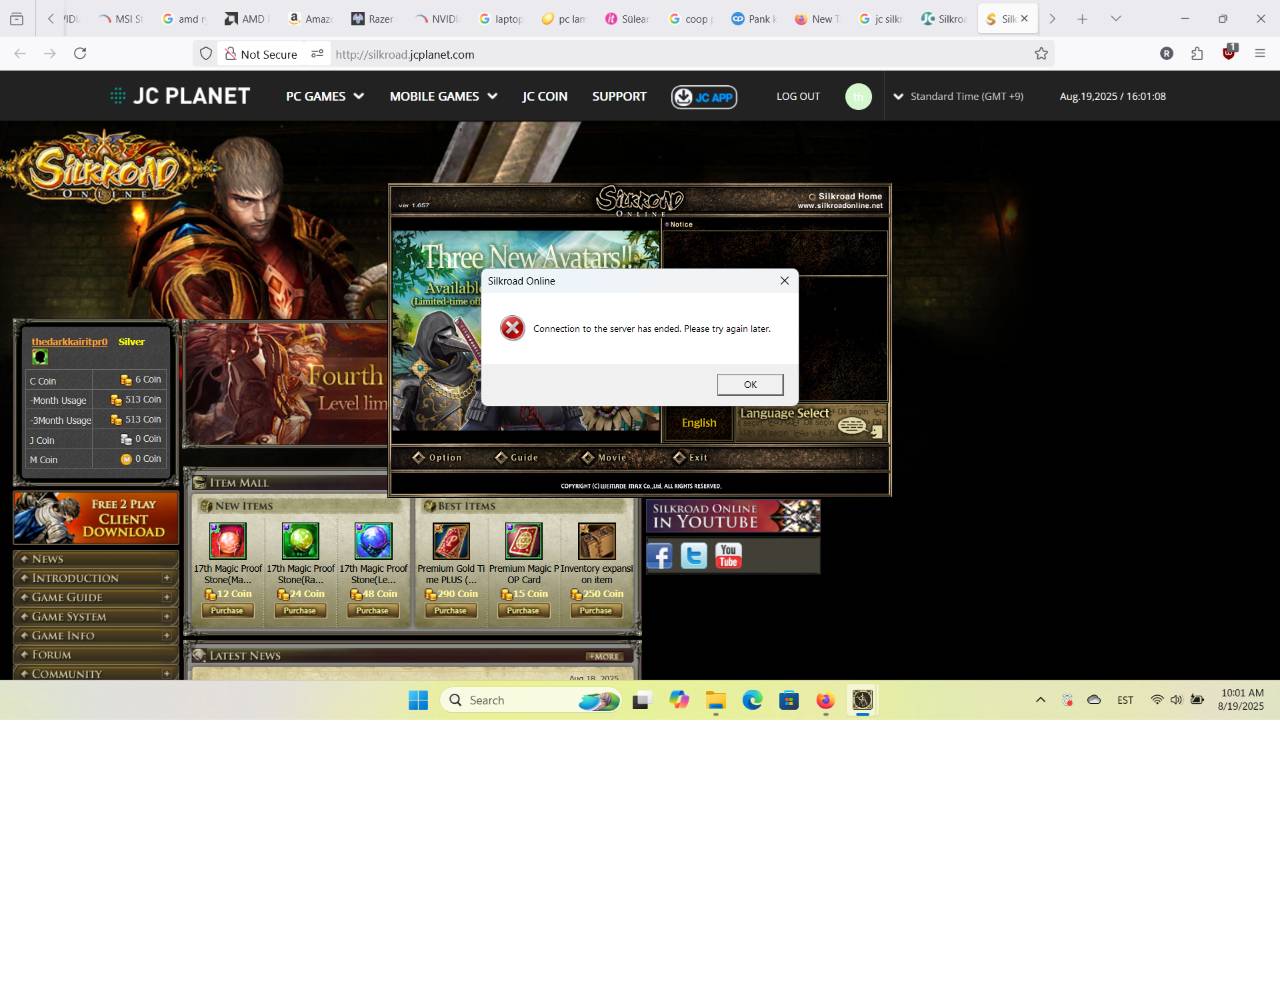Purchase the 48 Coin Magic Proof Stone

click(372, 610)
